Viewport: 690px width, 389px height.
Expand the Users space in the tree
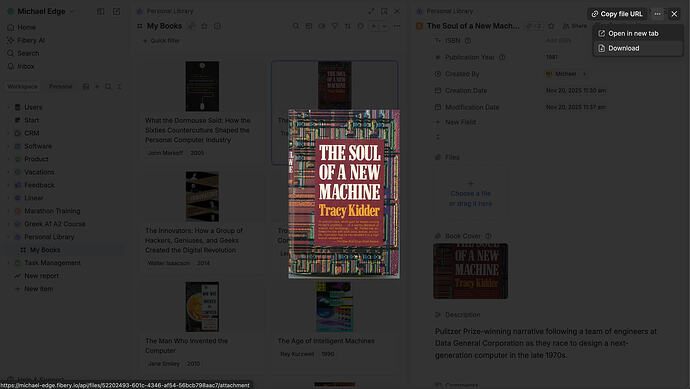coord(9,107)
